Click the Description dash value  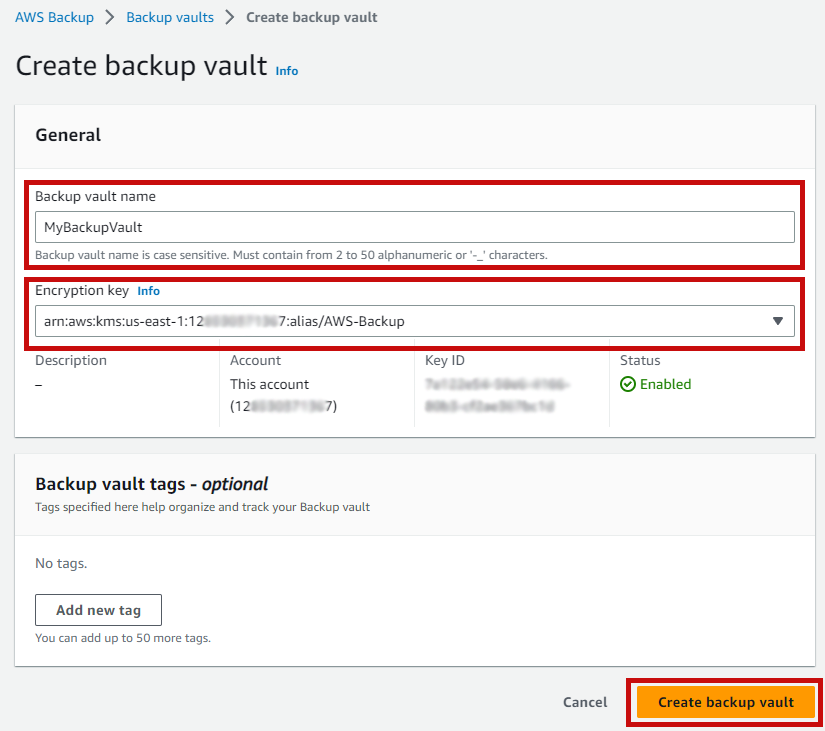pyautogui.click(x=38, y=385)
